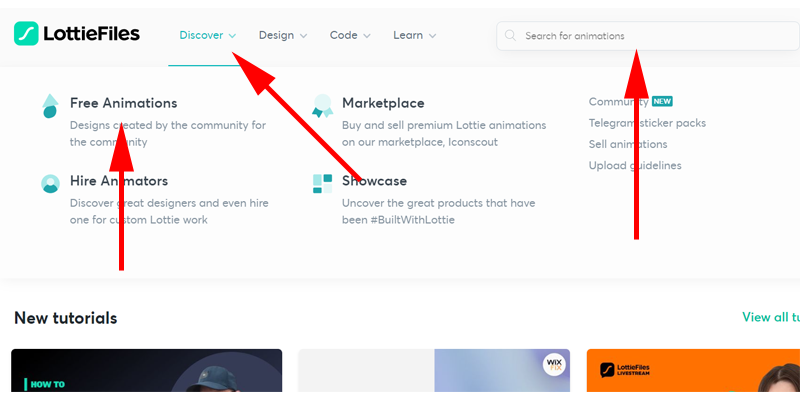
Task: Click the chevron next to Learn
Action: point(432,36)
